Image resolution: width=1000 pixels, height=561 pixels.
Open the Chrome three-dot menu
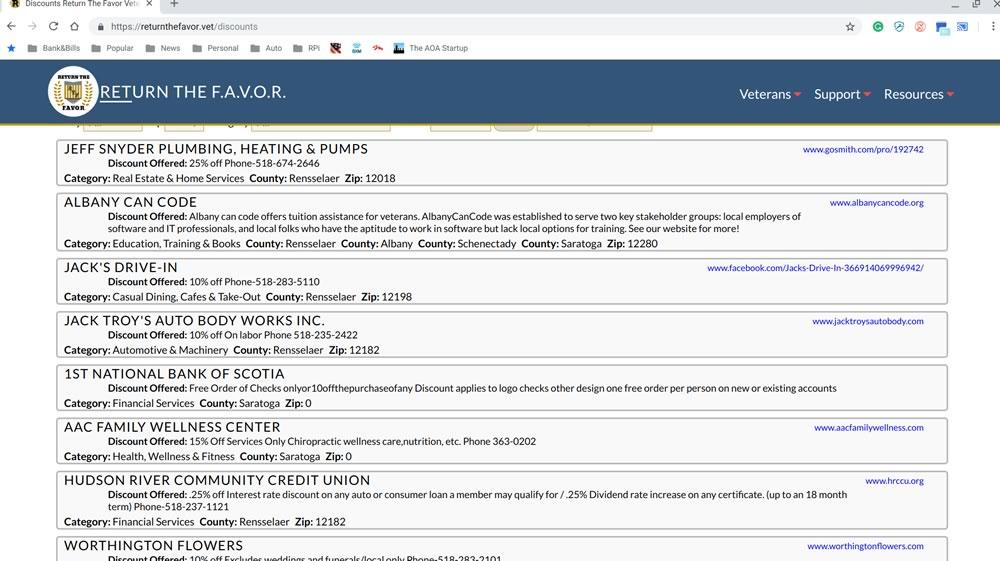click(x=993, y=27)
